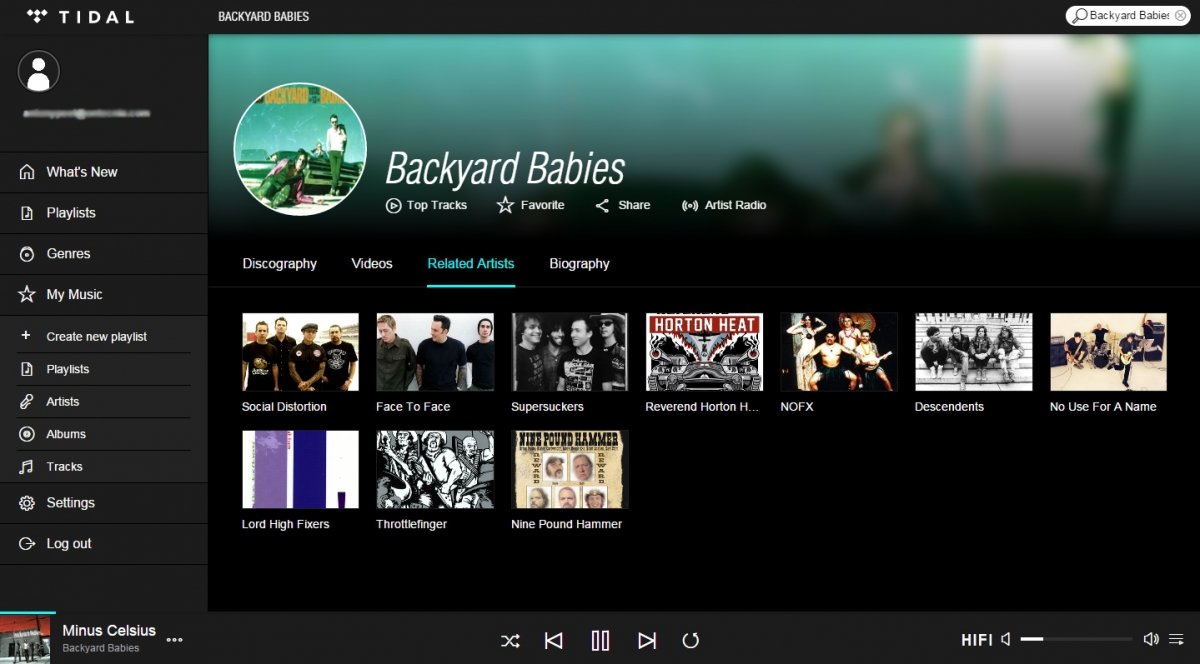Open Social Distortion artist thumbnail
The height and width of the screenshot is (664, 1200).
(300, 352)
